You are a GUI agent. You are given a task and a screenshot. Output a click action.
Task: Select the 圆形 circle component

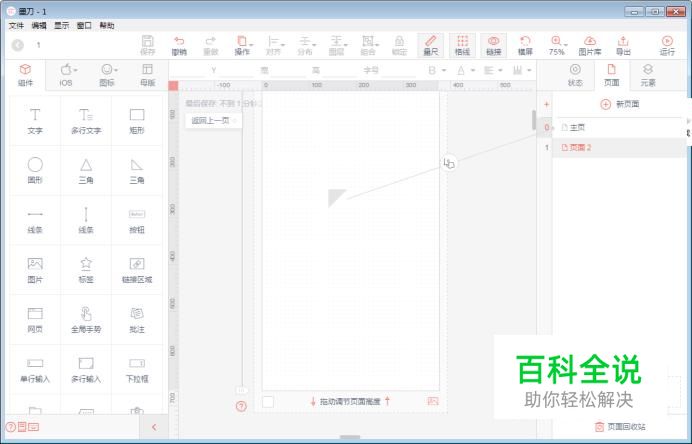pyautogui.click(x=35, y=170)
